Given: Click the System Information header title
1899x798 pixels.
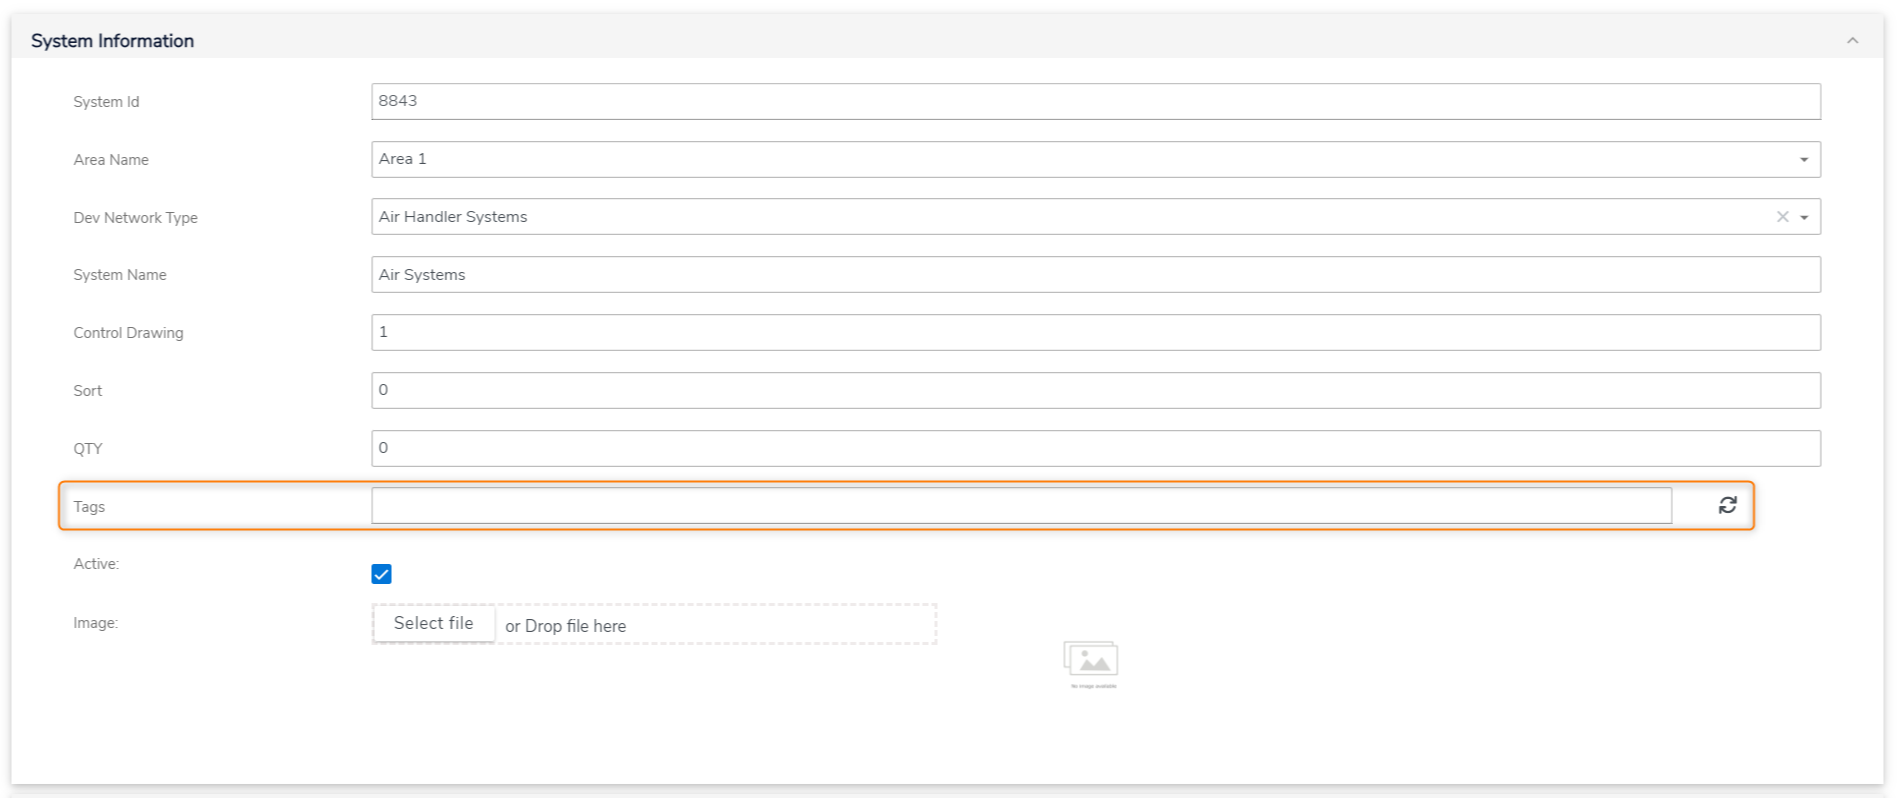Looking at the screenshot, I should [x=113, y=41].
